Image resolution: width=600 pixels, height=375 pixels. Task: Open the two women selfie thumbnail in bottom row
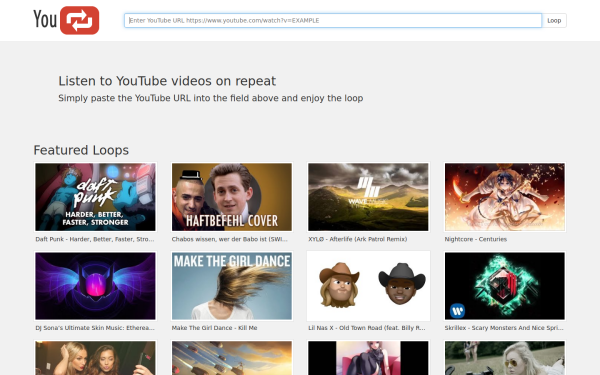click(x=95, y=357)
